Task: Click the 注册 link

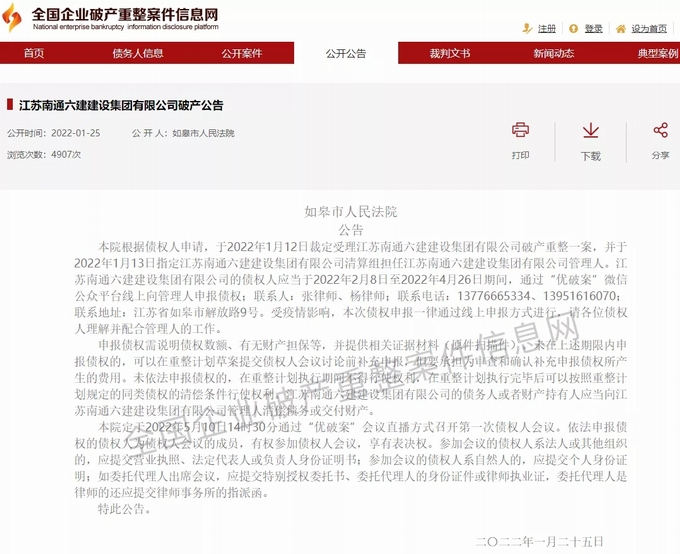Action: 547,29
